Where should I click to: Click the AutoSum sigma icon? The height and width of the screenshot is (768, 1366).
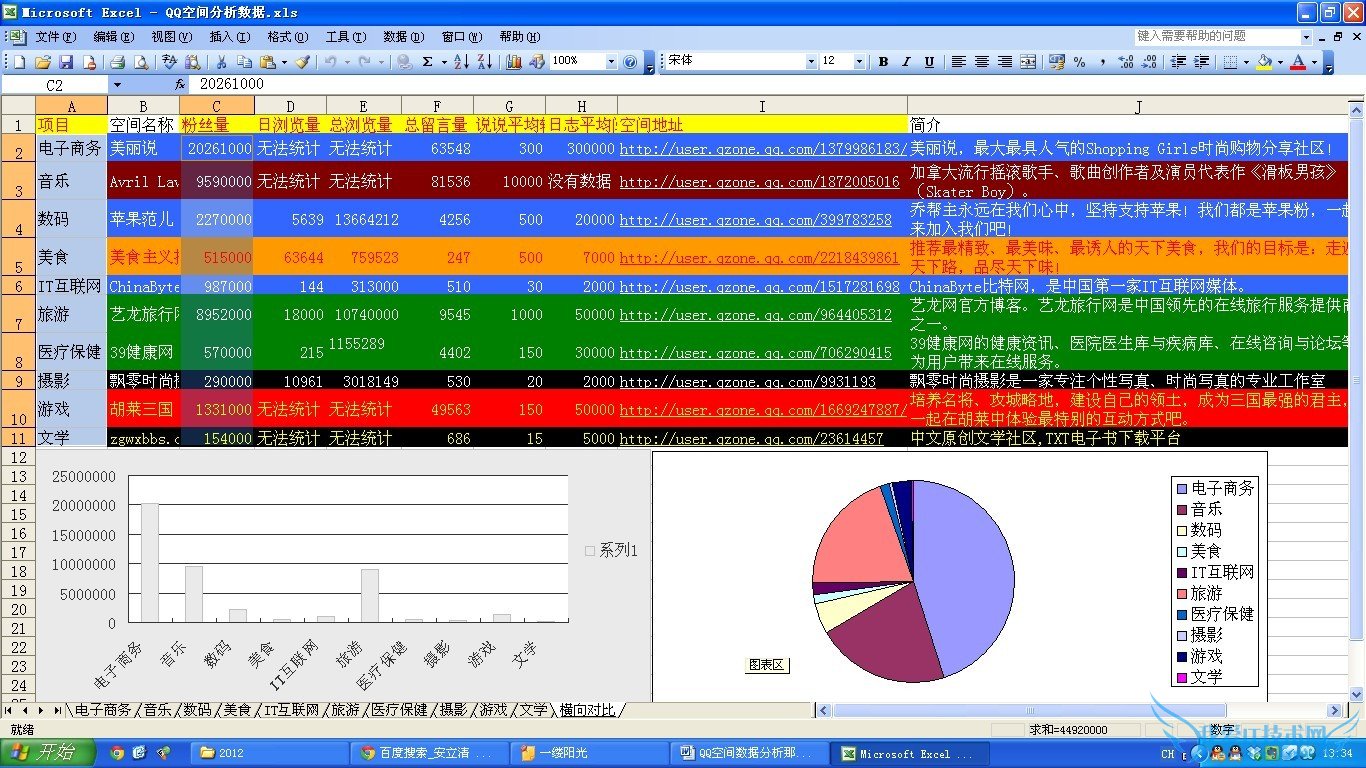[x=428, y=62]
